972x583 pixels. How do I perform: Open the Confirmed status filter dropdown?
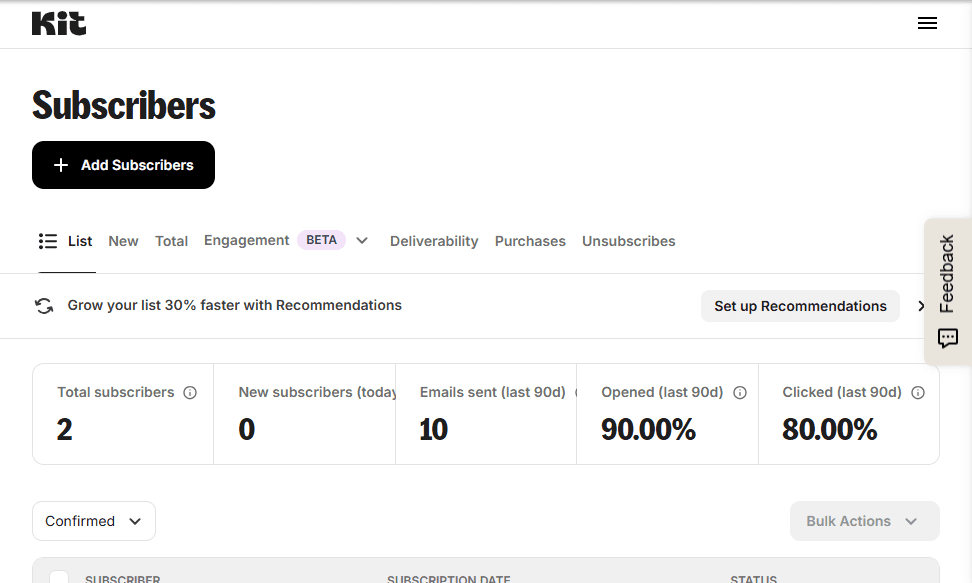coord(94,521)
